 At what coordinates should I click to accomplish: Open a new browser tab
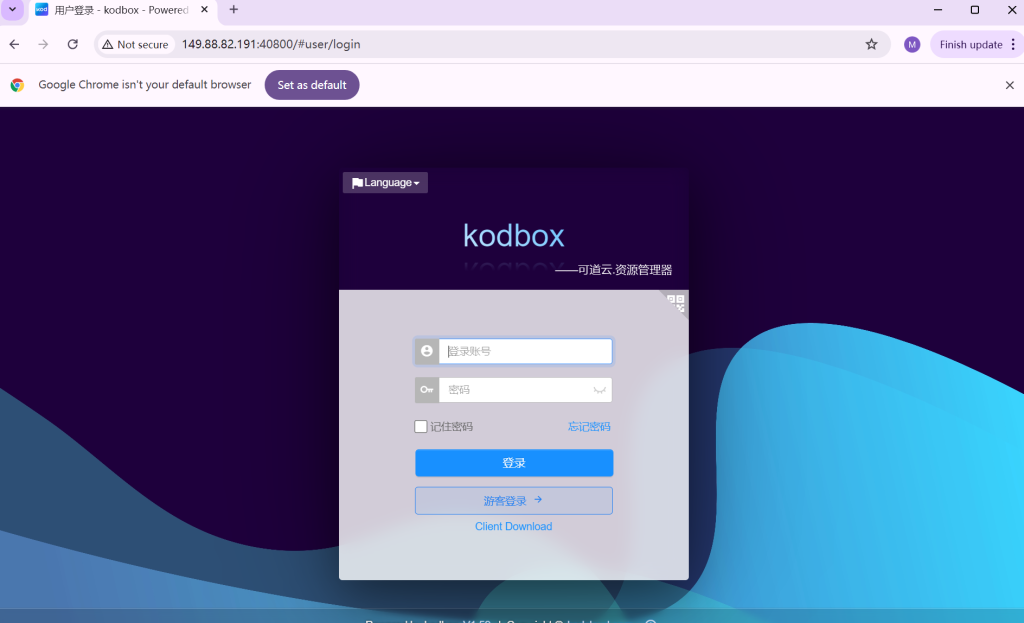tap(234, 10)
